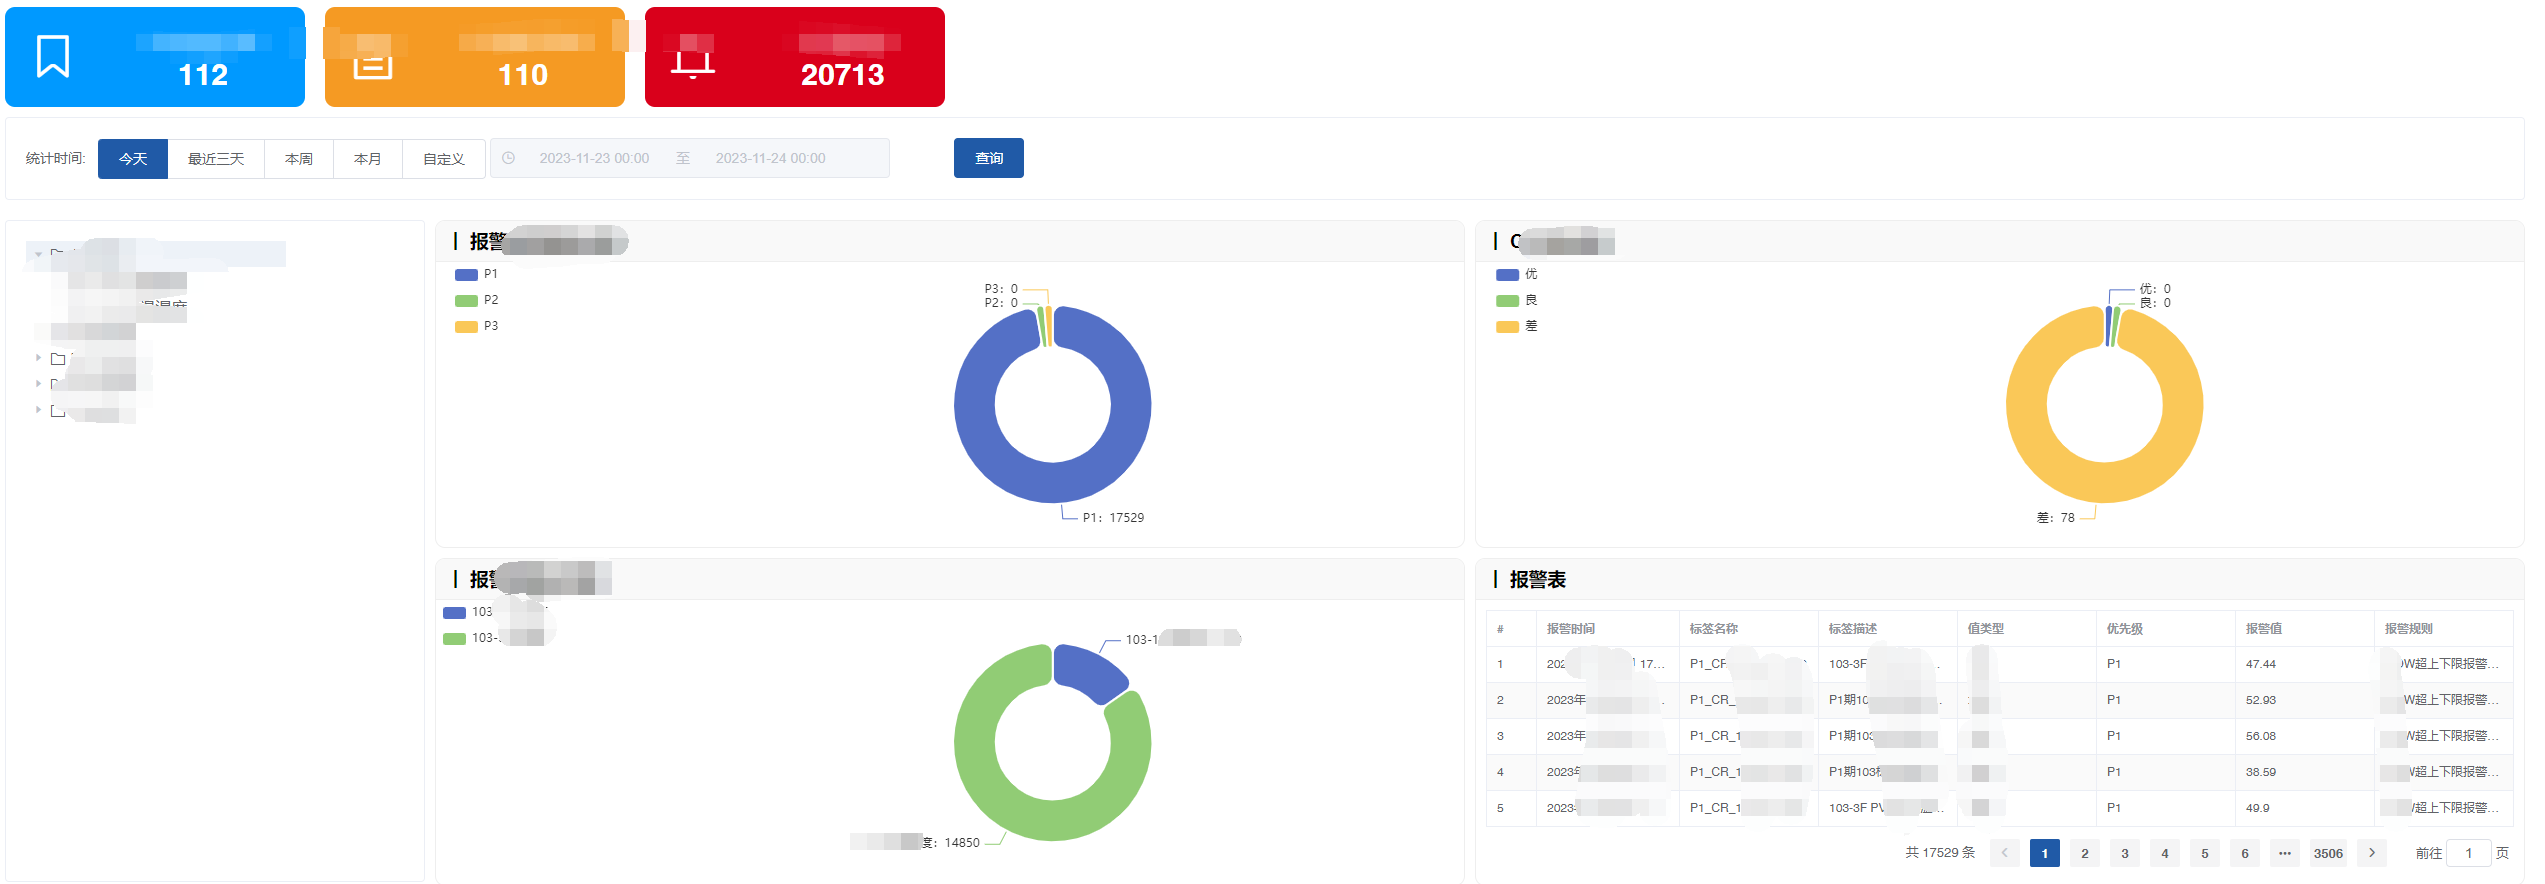Go to pagination page 4
This screenshot has height=884, width=2545.
[2165, 853]
